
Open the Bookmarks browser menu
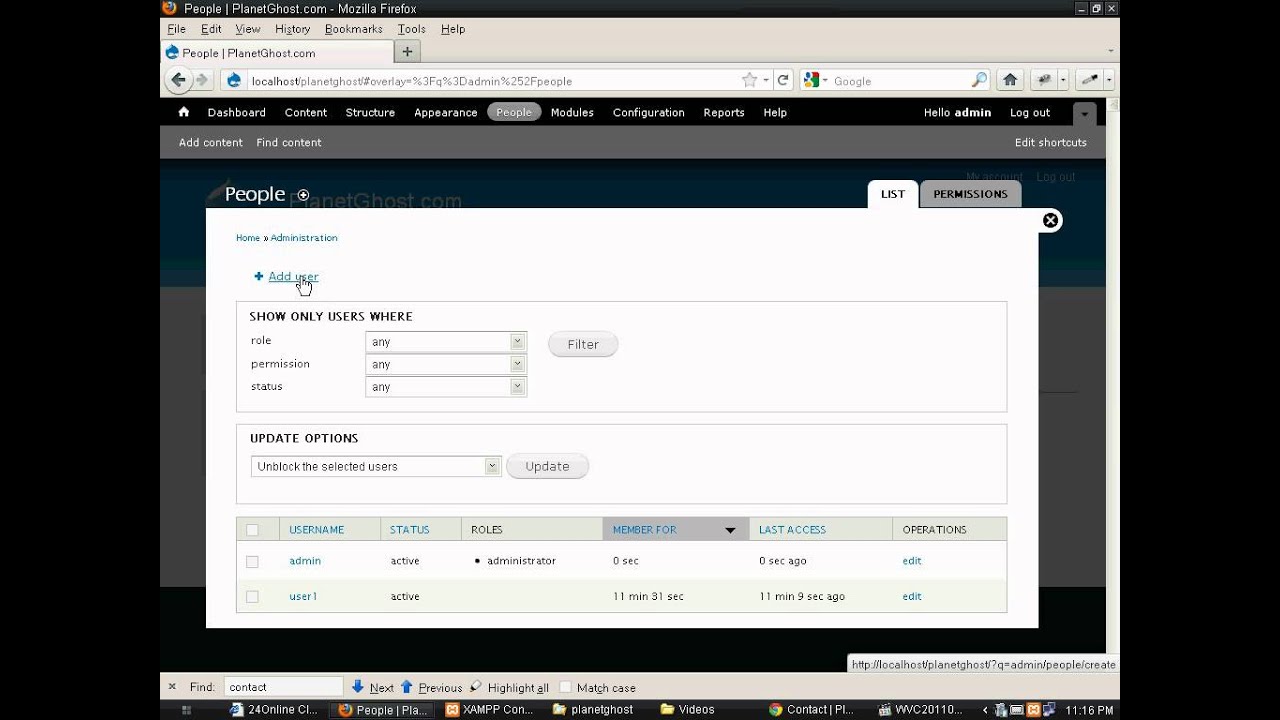point(353,29)
